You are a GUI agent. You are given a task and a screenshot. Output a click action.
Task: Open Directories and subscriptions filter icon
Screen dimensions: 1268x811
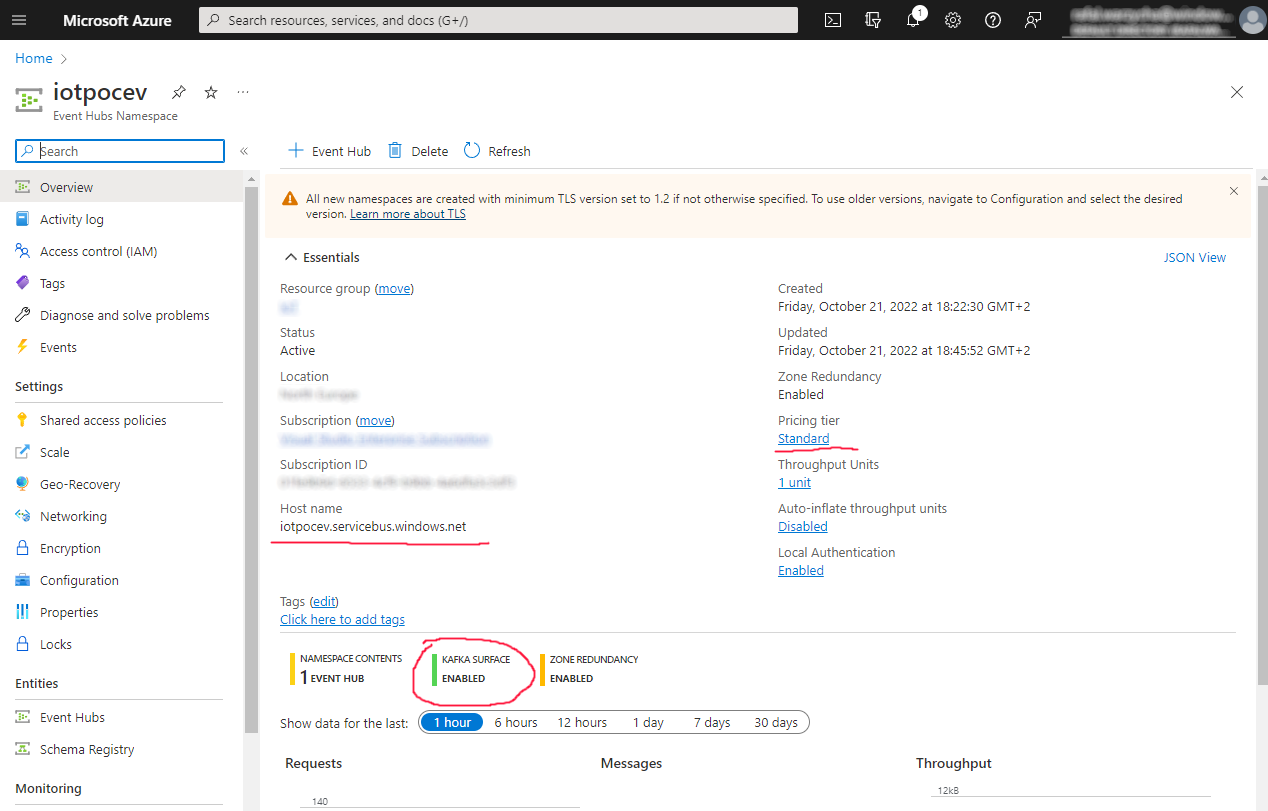pos(873,20)
